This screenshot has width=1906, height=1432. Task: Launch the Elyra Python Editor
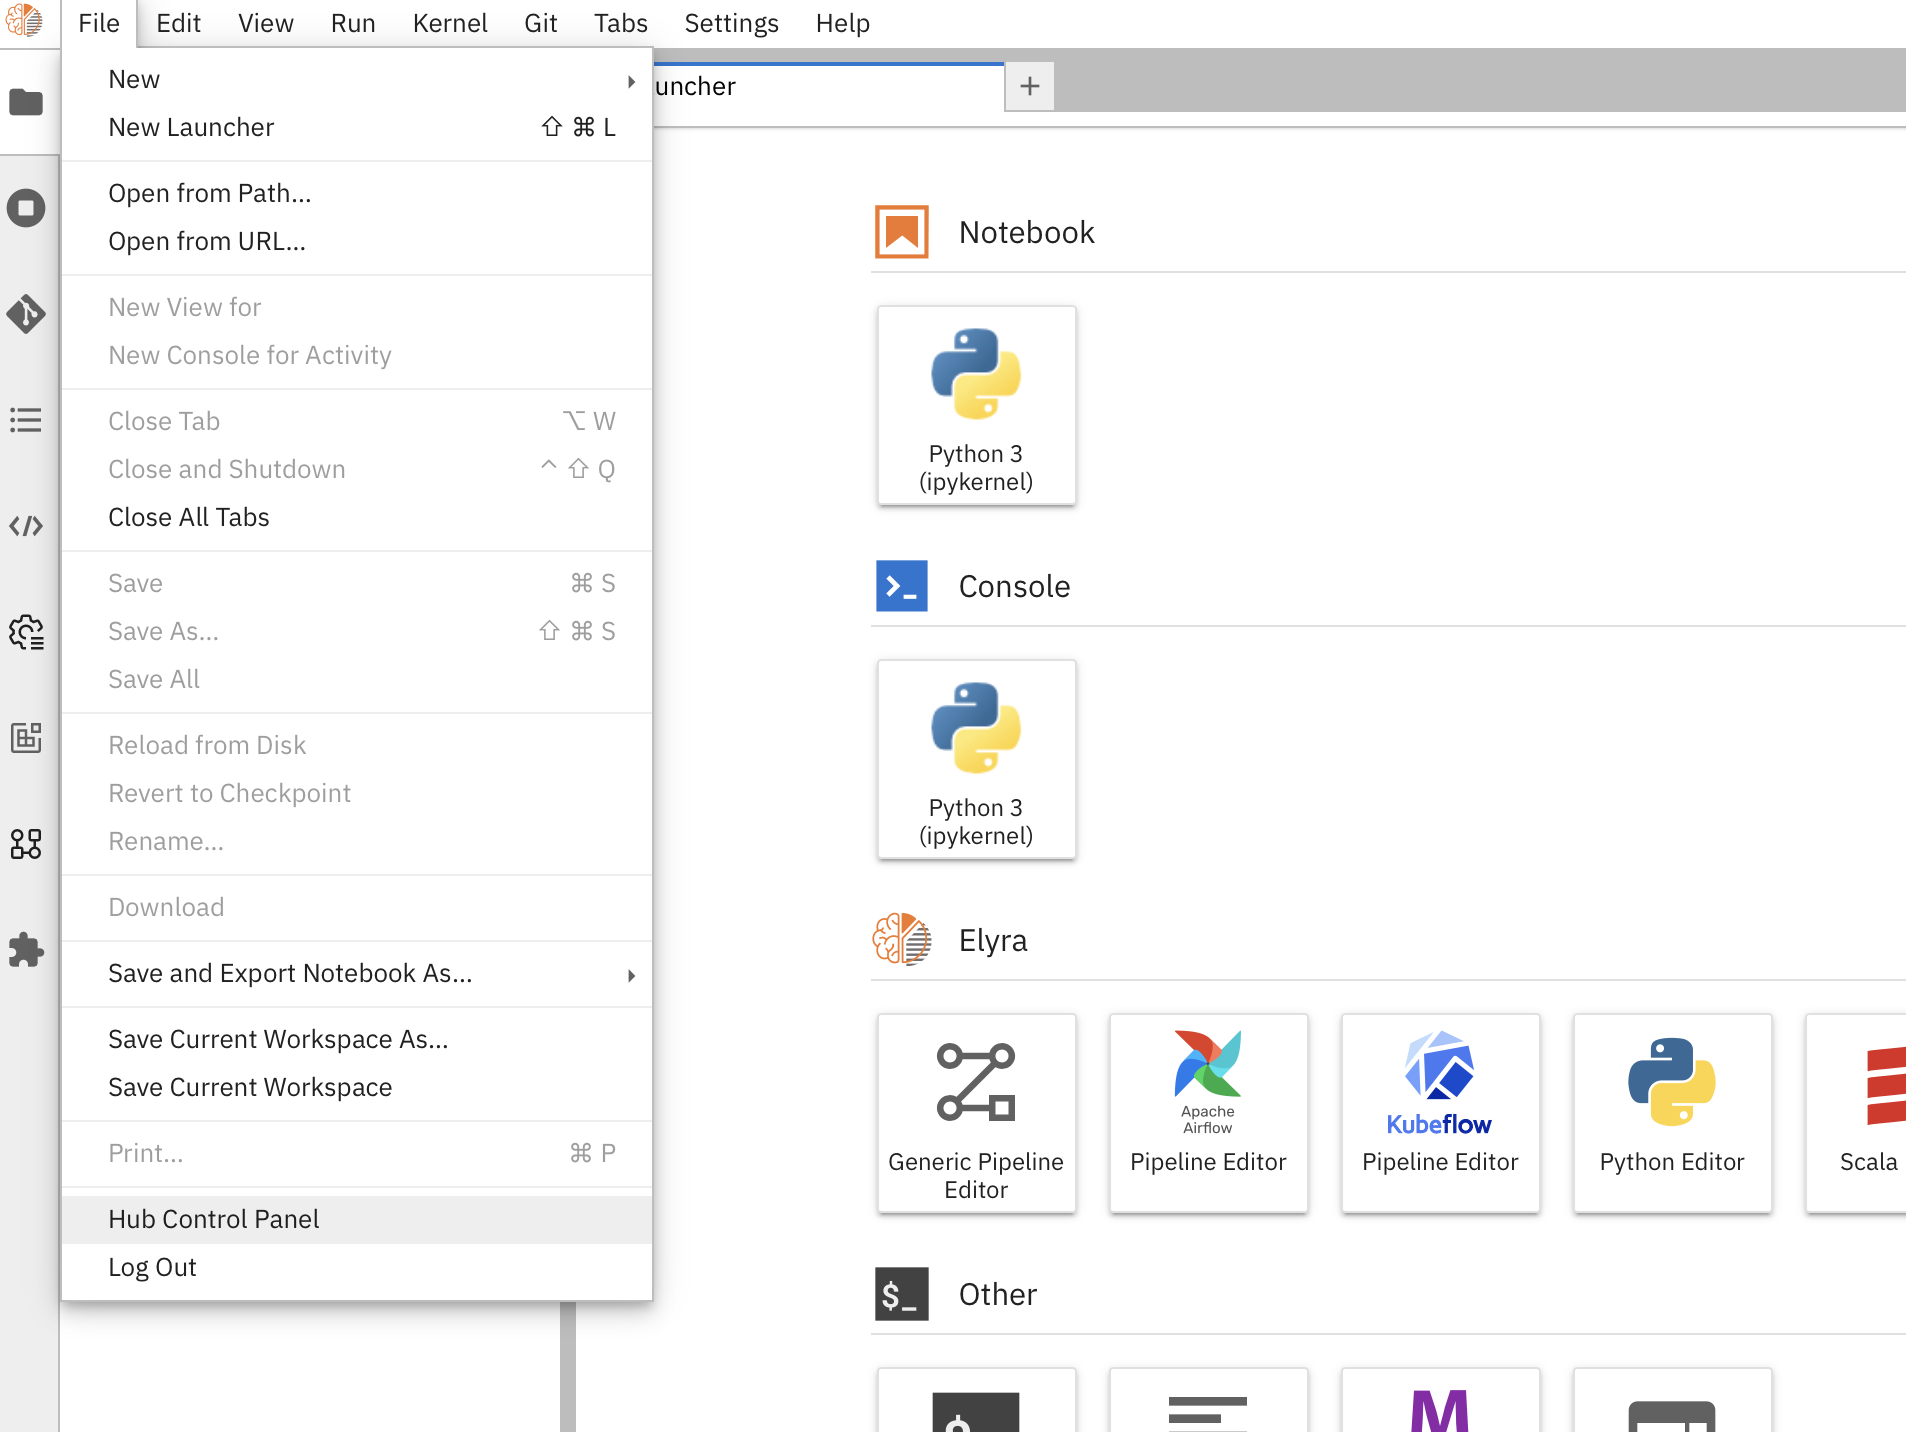coord(1672,1112)
